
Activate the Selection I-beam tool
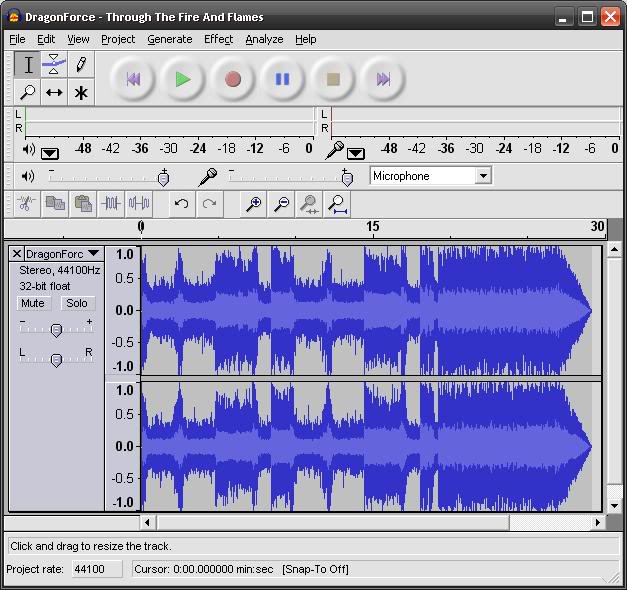coord(29,65)
